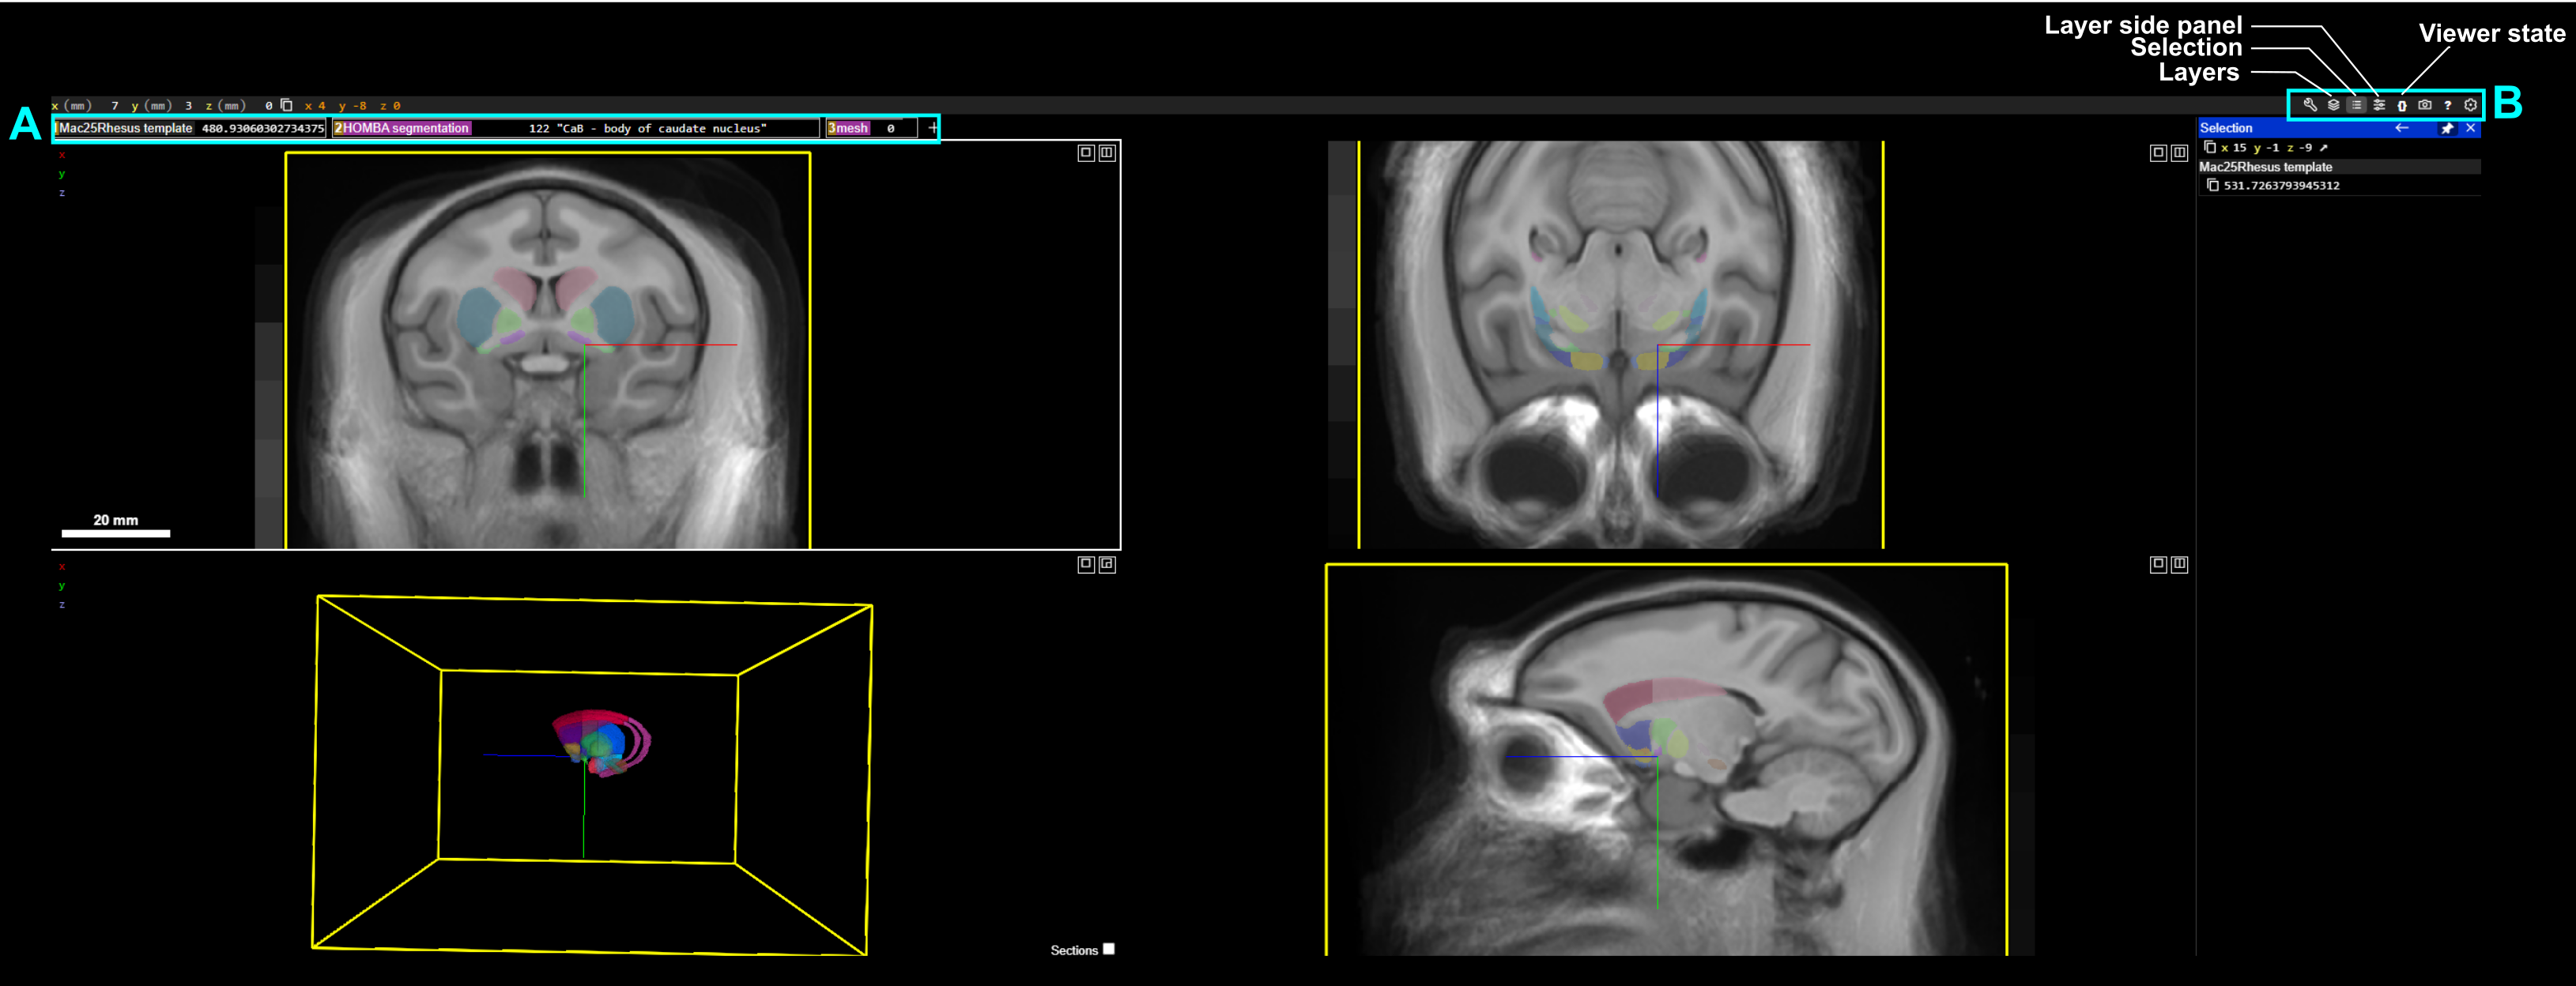This screenshot has width=2576, height=986.
Task: Open help via the question mark icon
Action: [x=2448, y=105]
